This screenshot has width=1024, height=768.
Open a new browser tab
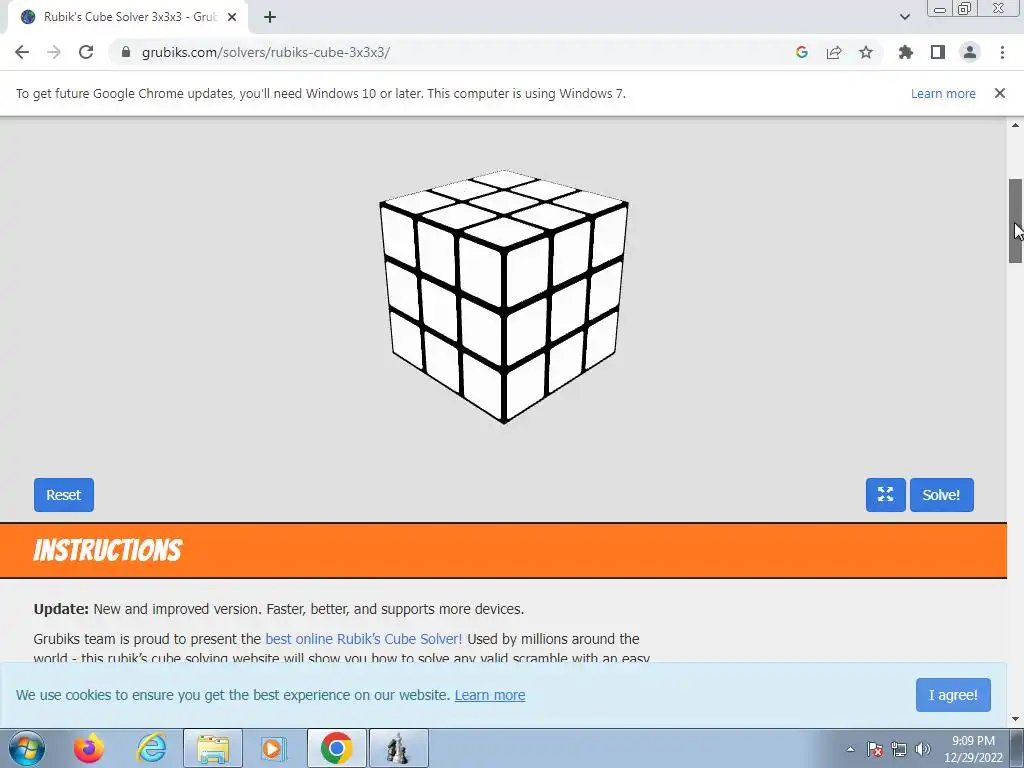[270, 17]
